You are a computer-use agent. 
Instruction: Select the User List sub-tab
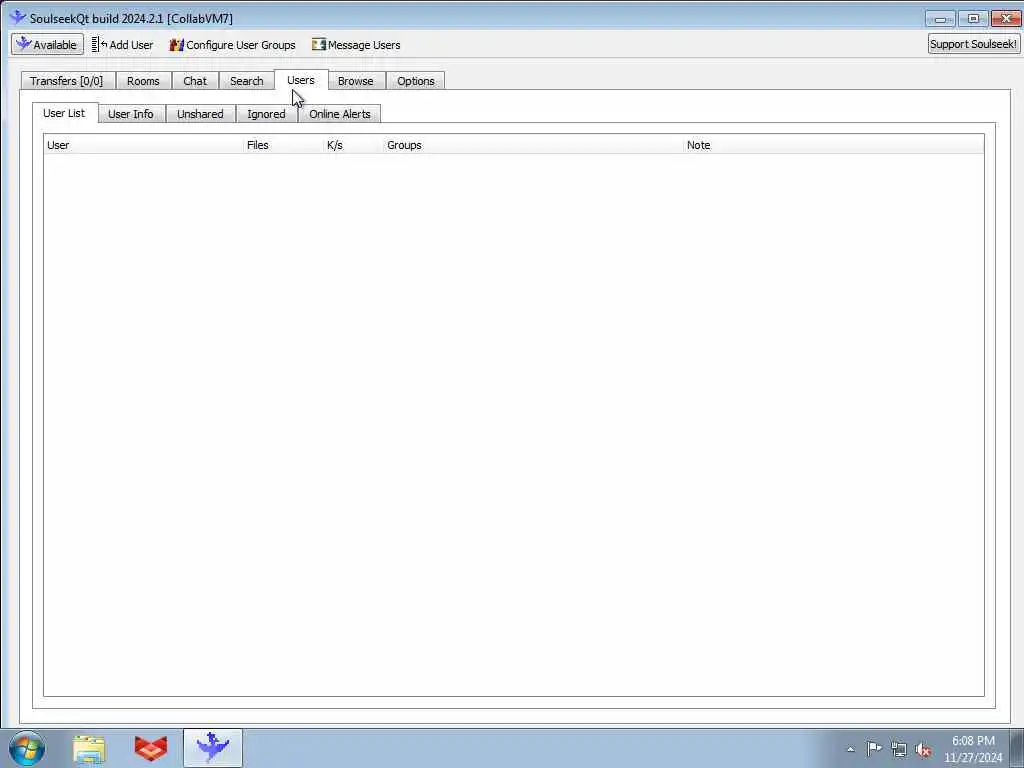[64, 113]
